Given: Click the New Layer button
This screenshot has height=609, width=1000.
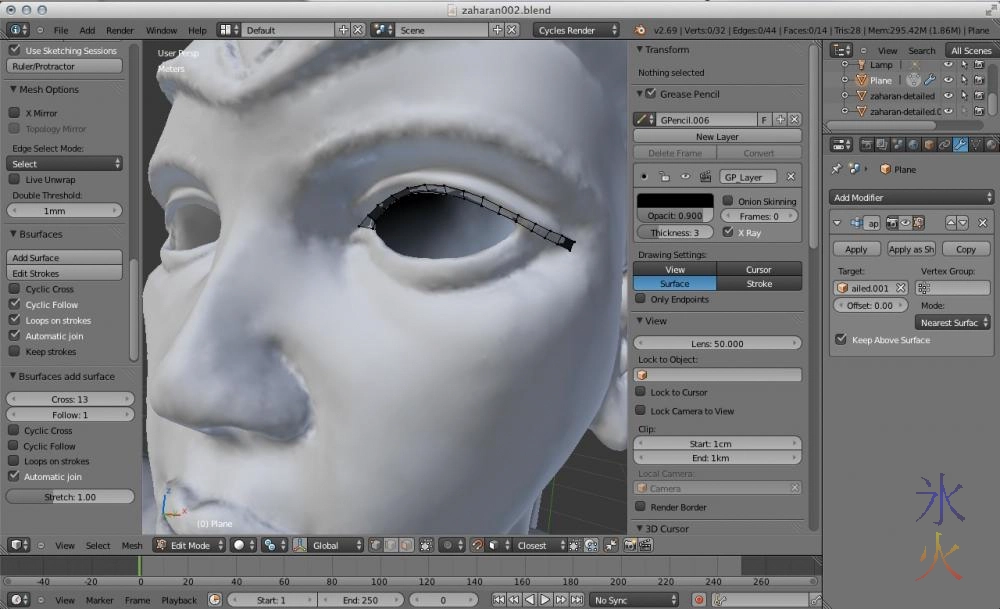Looking at the screenshot, I should pos(717,136).
